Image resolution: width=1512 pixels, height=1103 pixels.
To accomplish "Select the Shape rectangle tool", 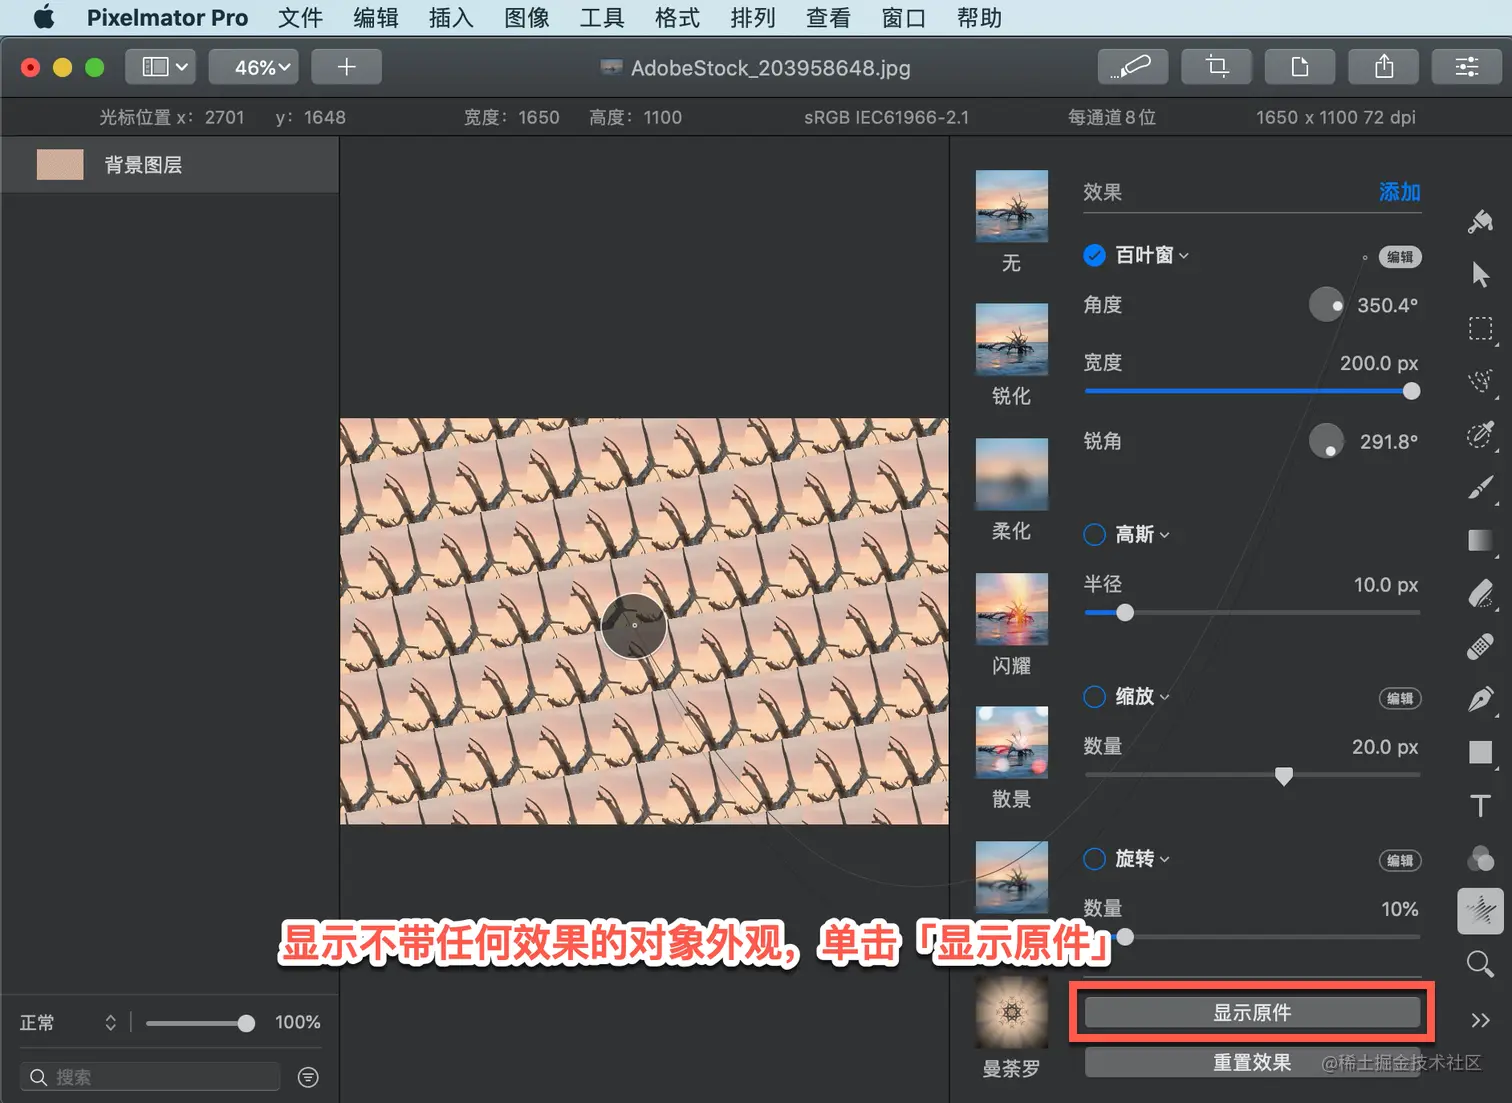I will pos(1480,752).
